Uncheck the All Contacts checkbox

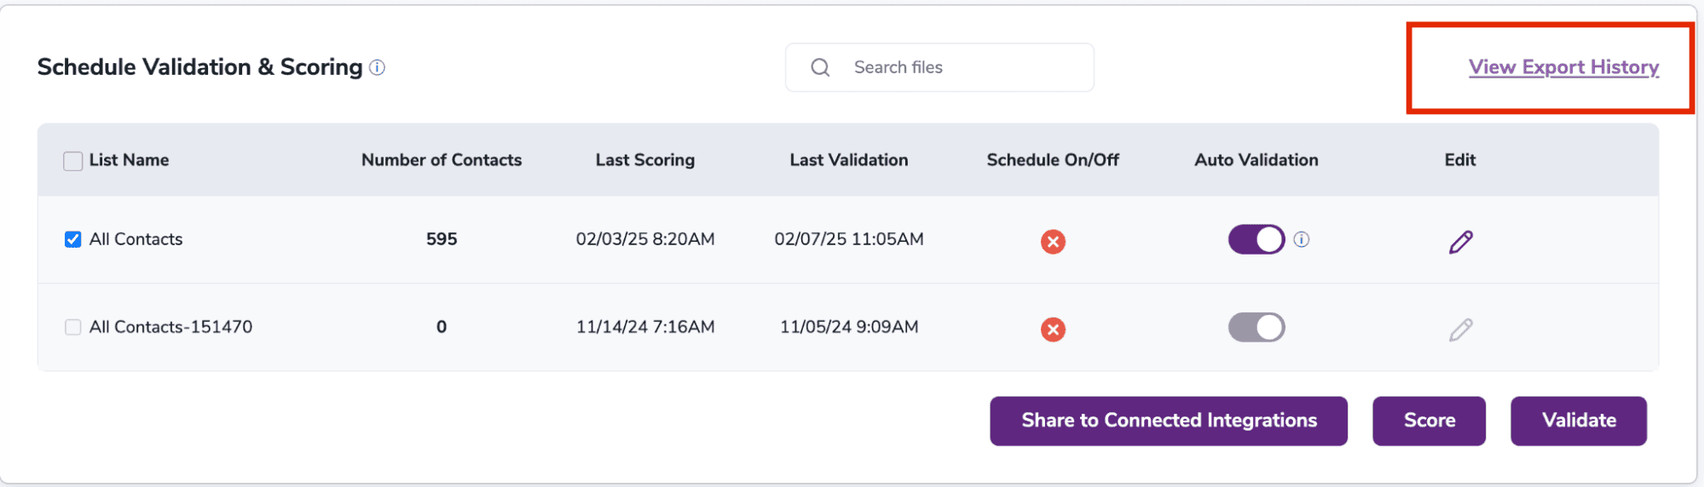73,240
